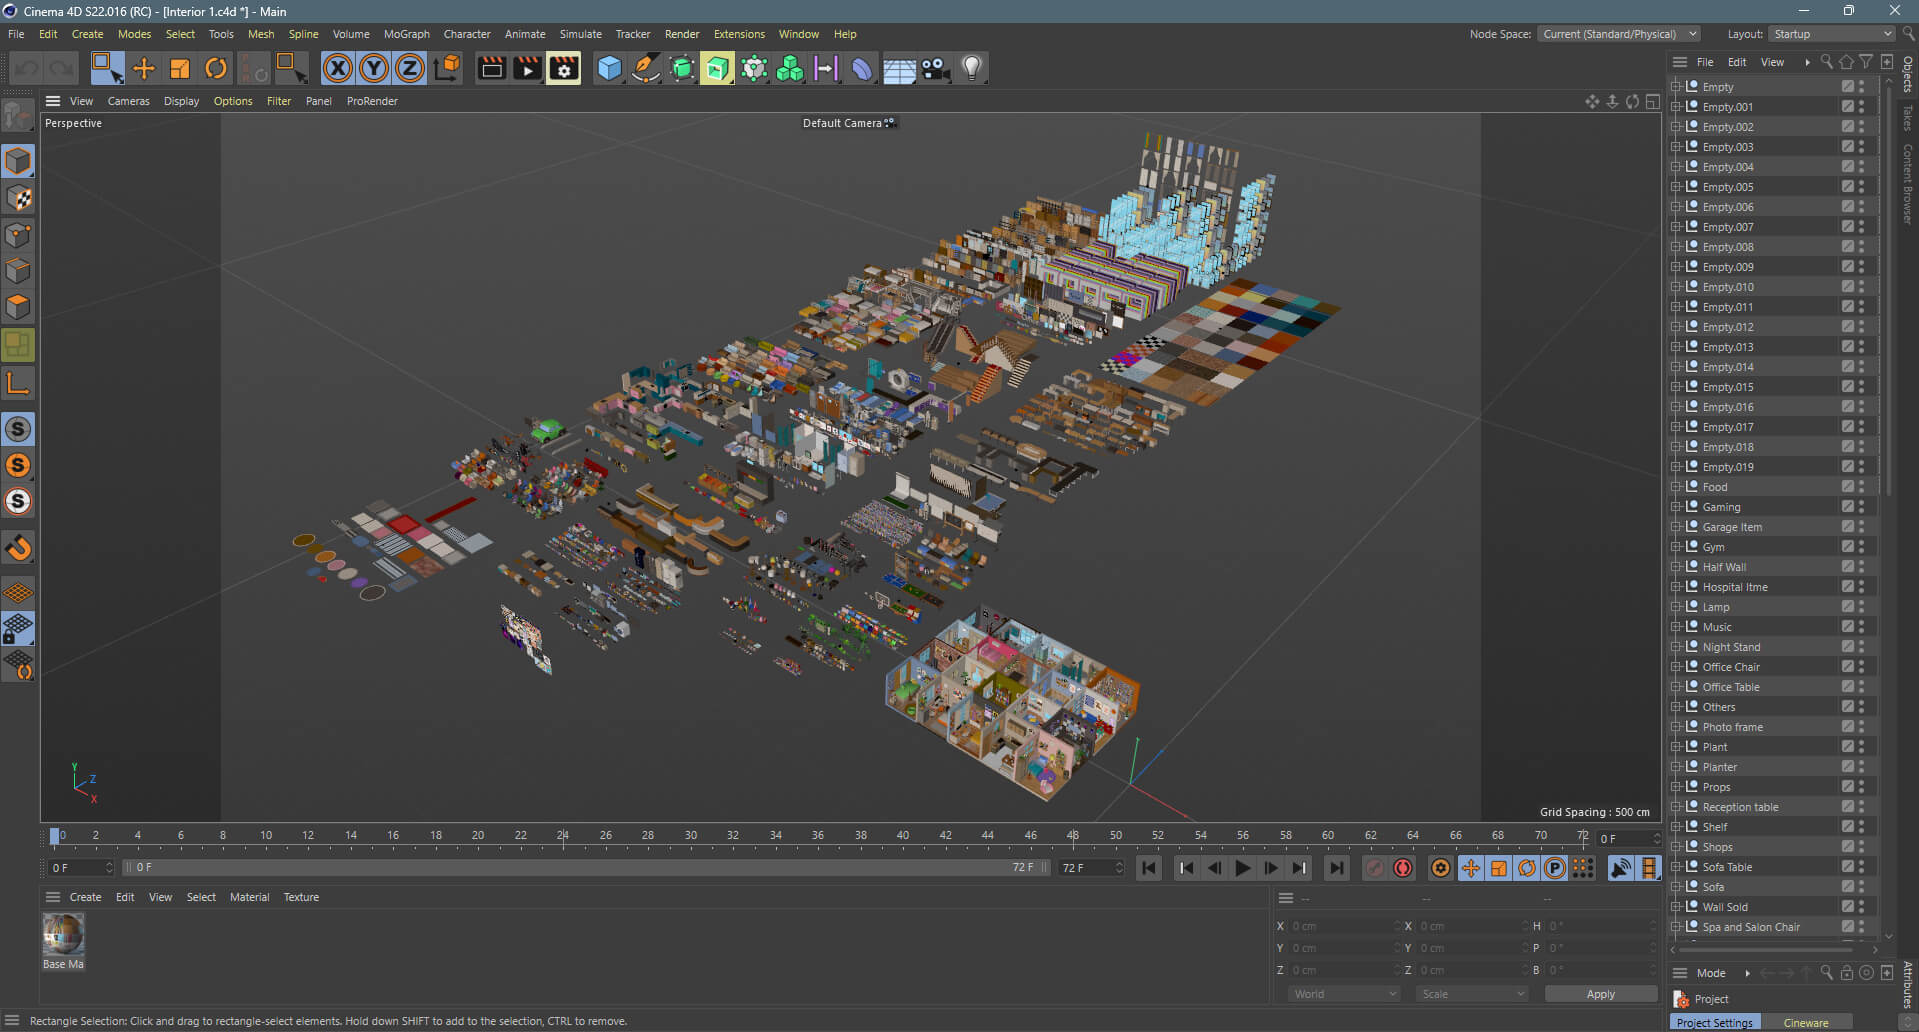Select the Base Ma material thumbnail
The width and height of the screenshot is (1919, 1032).
63,934
